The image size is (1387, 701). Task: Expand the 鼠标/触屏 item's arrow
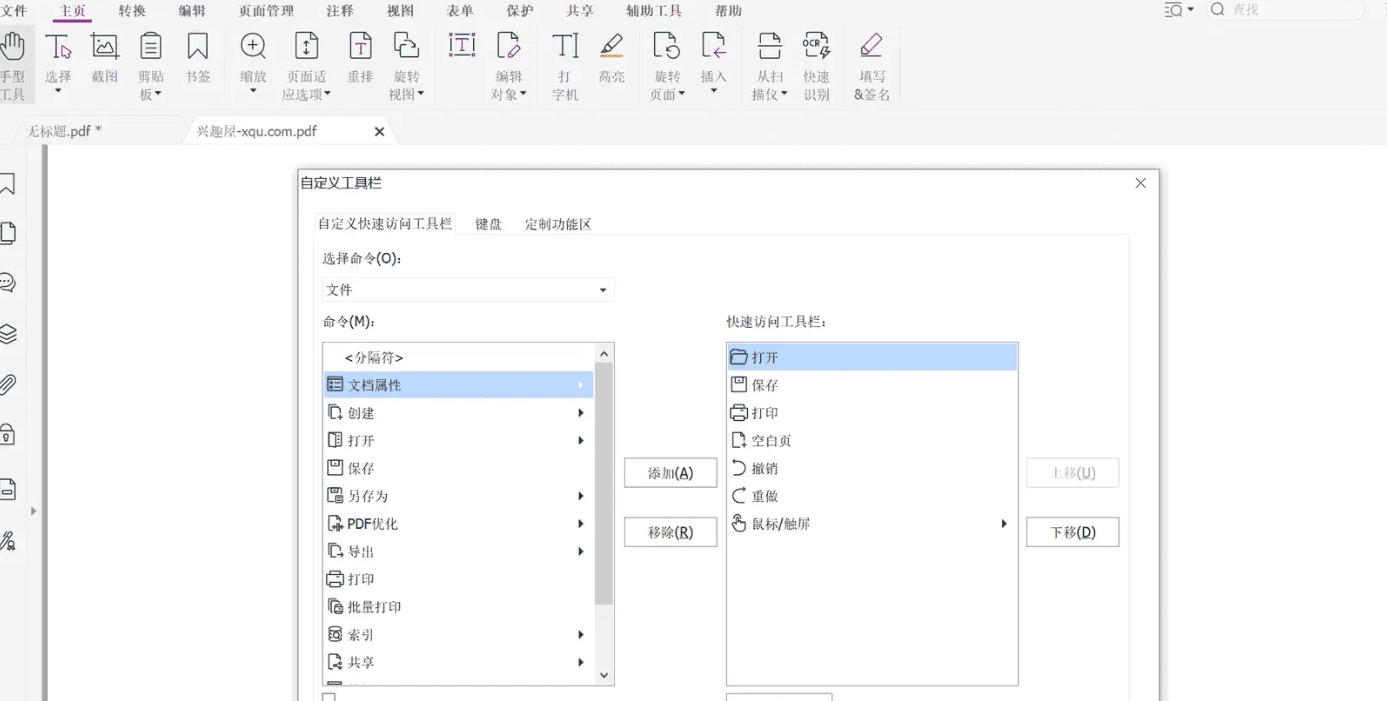1004,523
